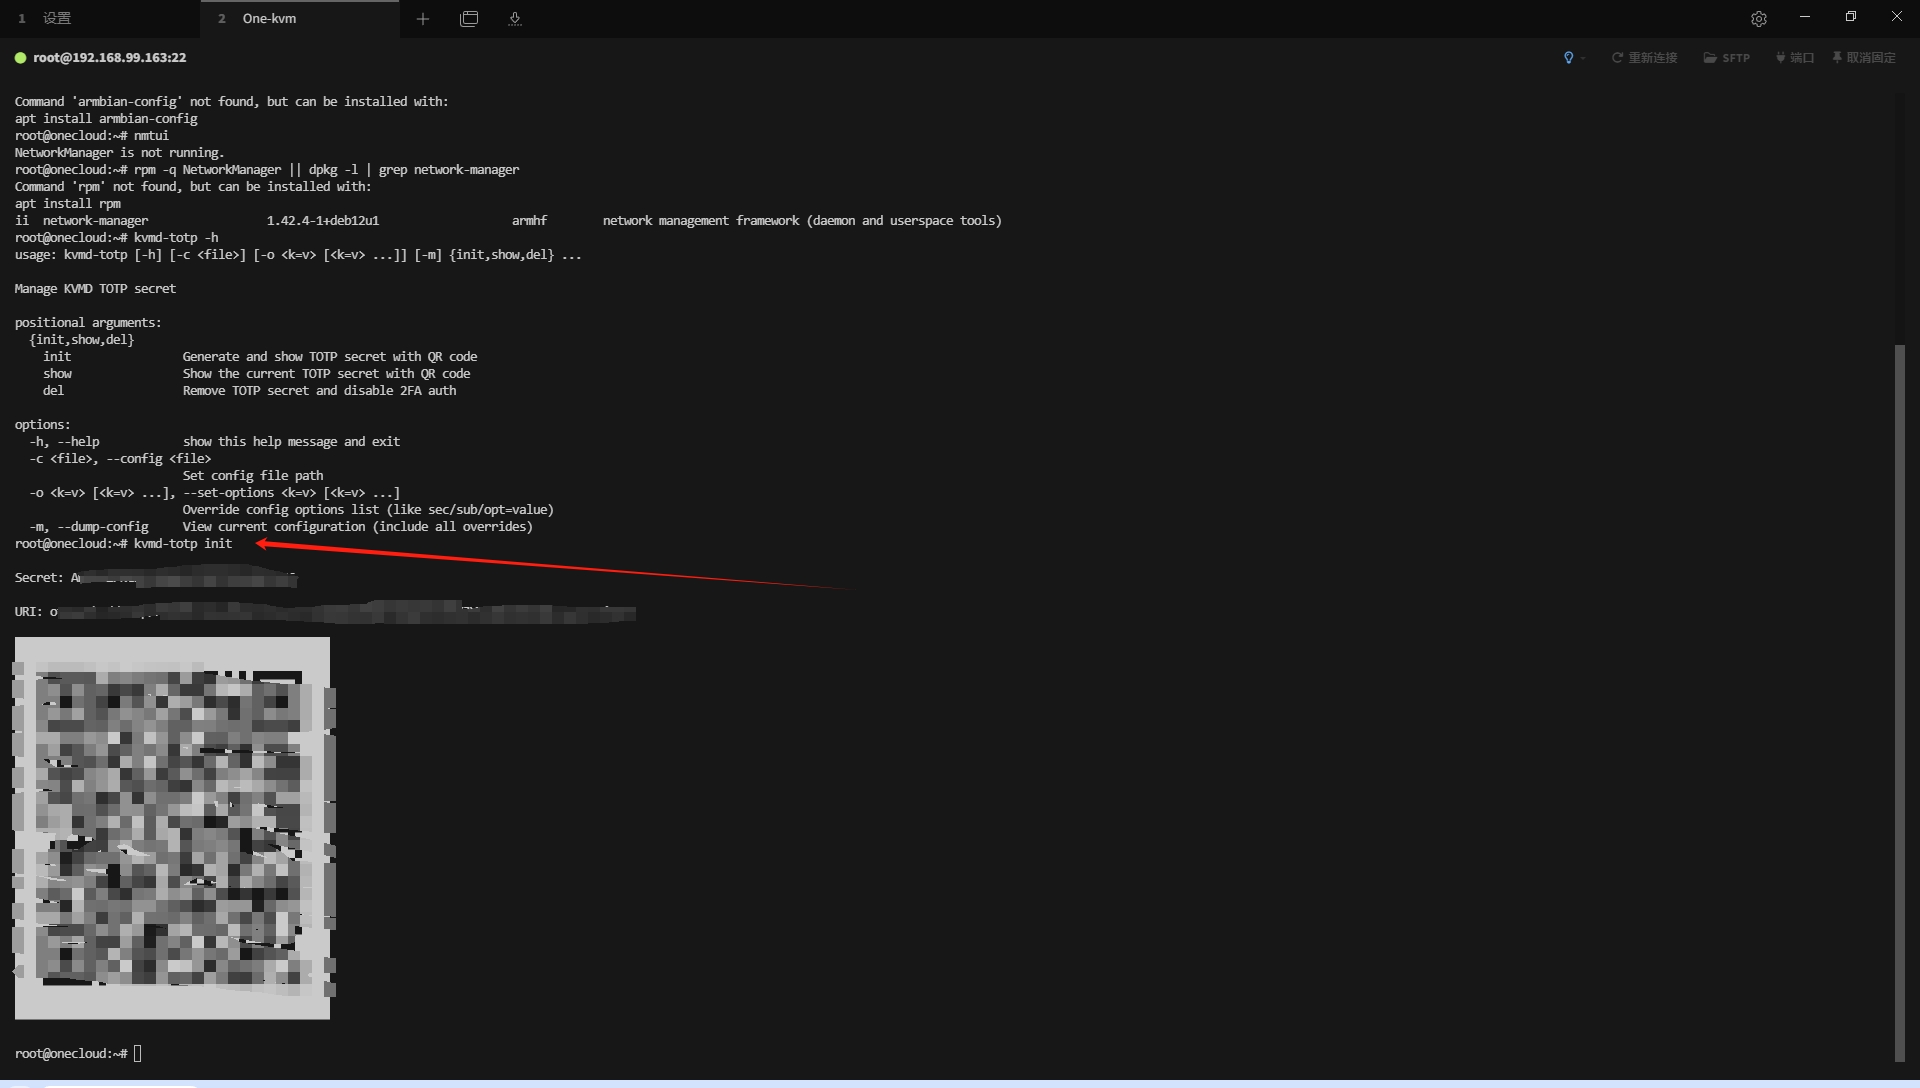Select the One-kvm terminal tab

click(299, 18)
